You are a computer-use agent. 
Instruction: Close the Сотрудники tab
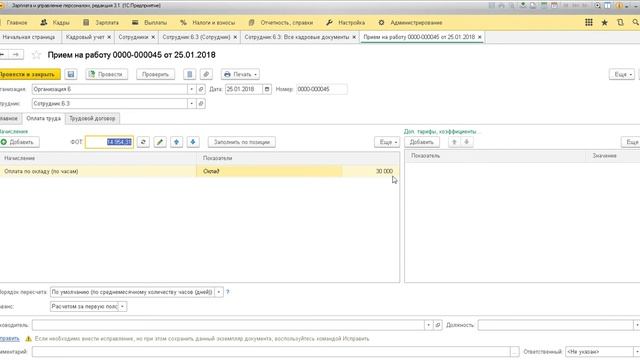click(x=153, y=37)
